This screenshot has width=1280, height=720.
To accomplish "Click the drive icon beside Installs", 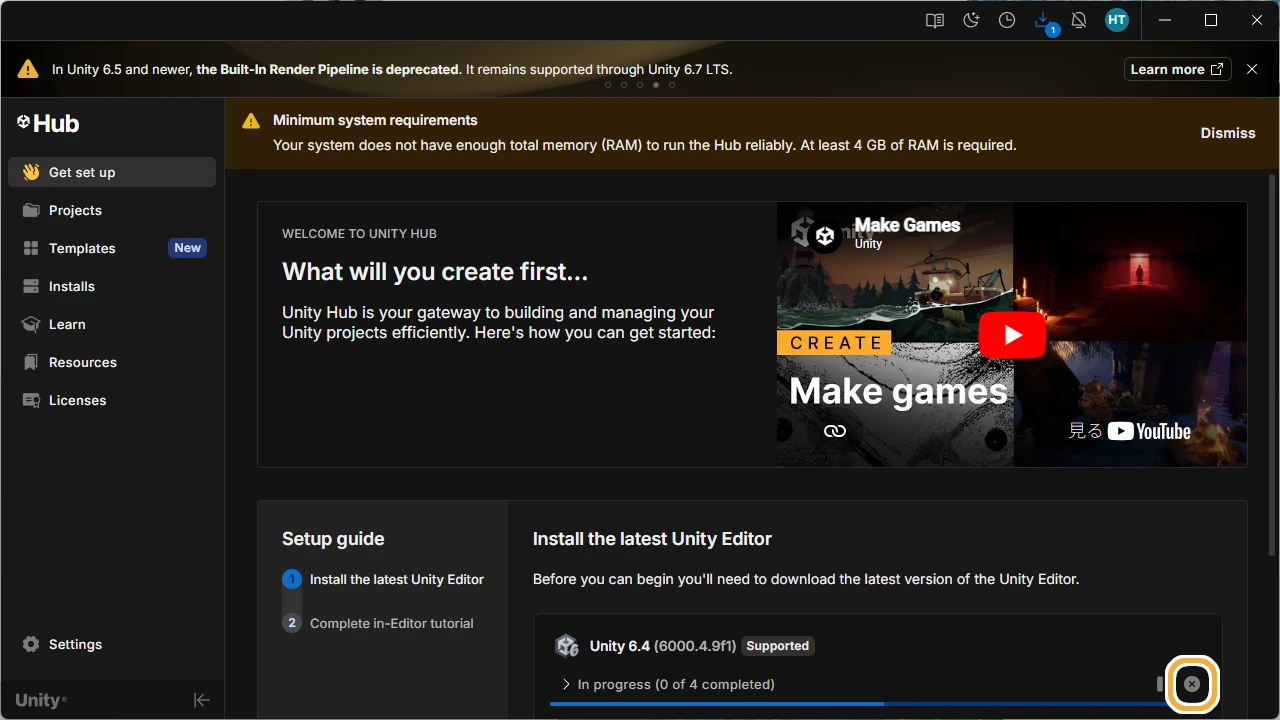I will 31,286.
